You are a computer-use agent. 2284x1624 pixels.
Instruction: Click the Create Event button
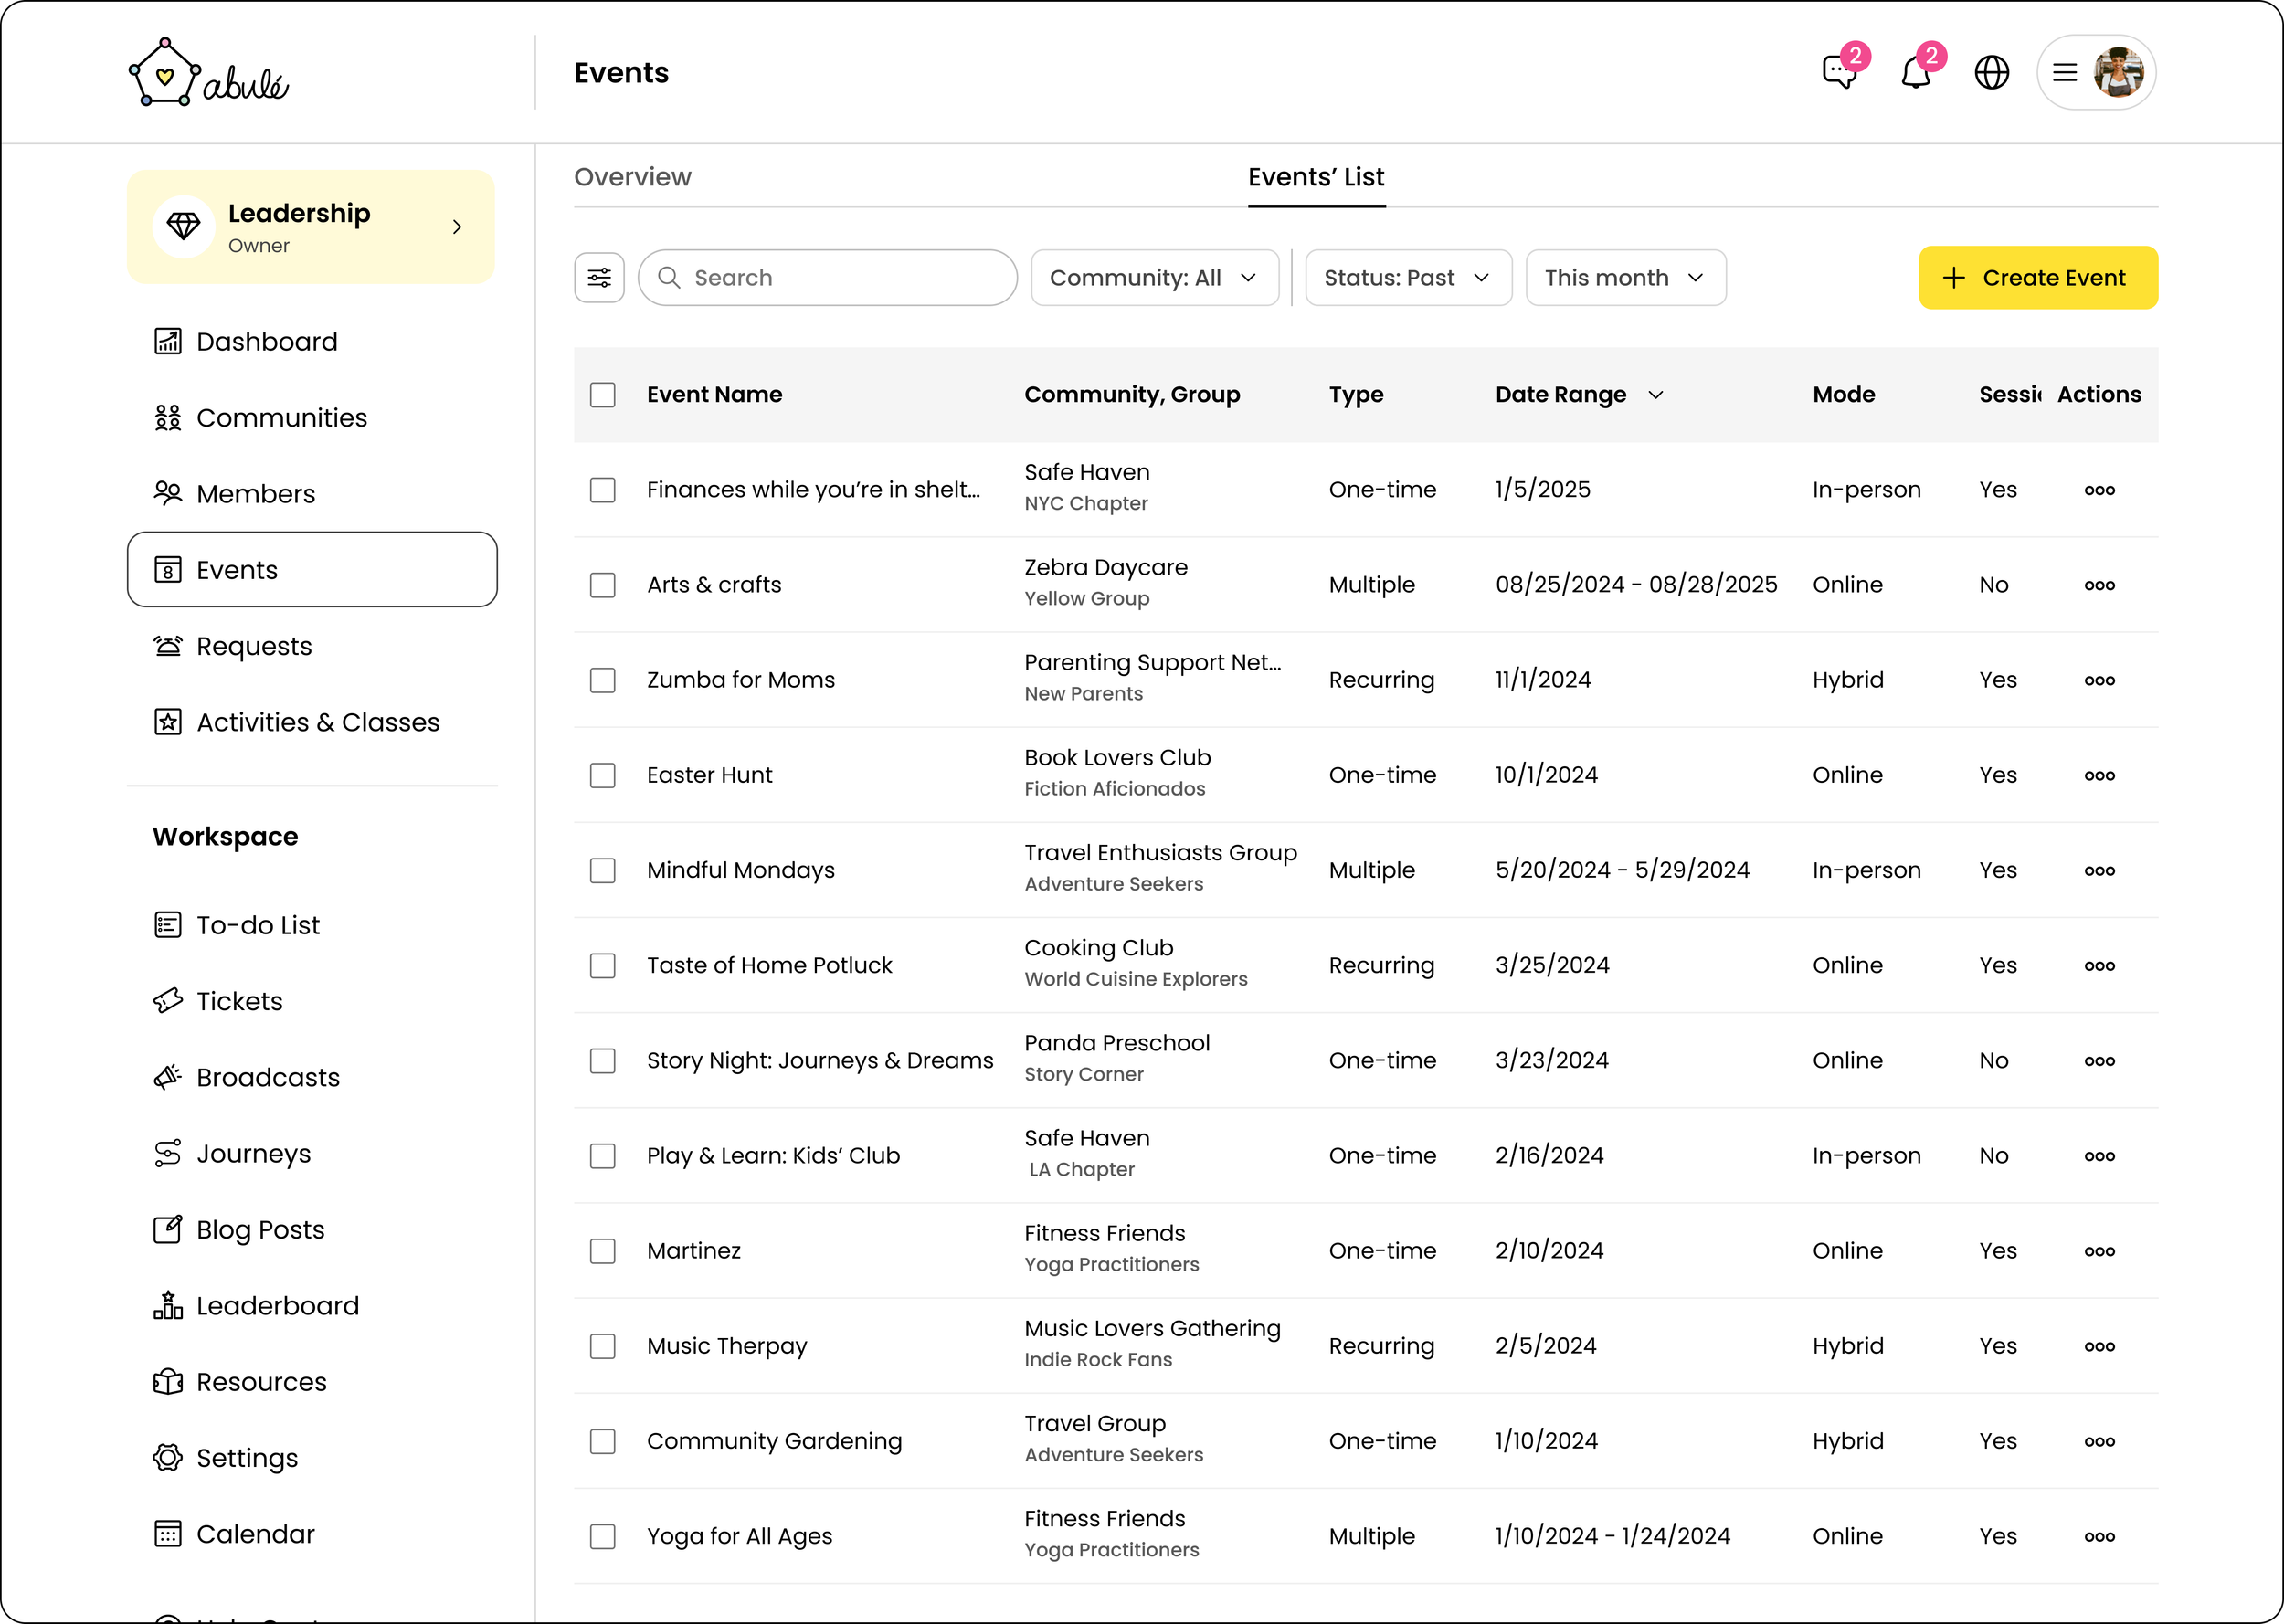tap(2037, 278)
